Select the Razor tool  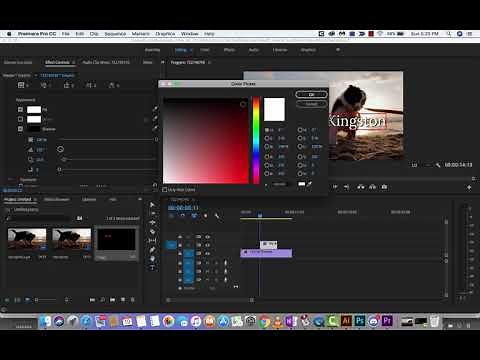coord(153,231)
